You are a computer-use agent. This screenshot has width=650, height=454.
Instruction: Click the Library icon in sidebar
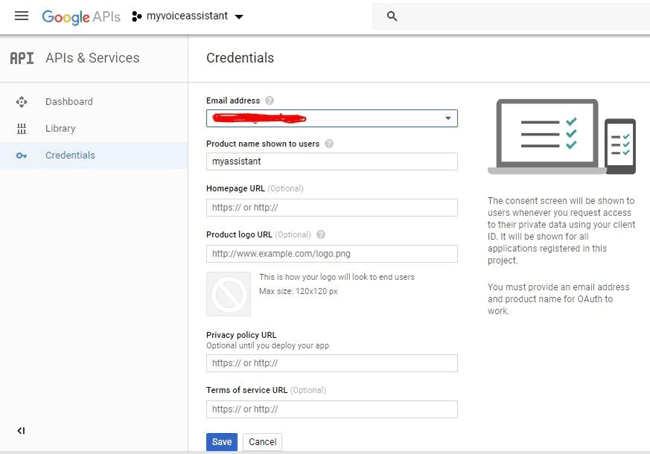22,129
